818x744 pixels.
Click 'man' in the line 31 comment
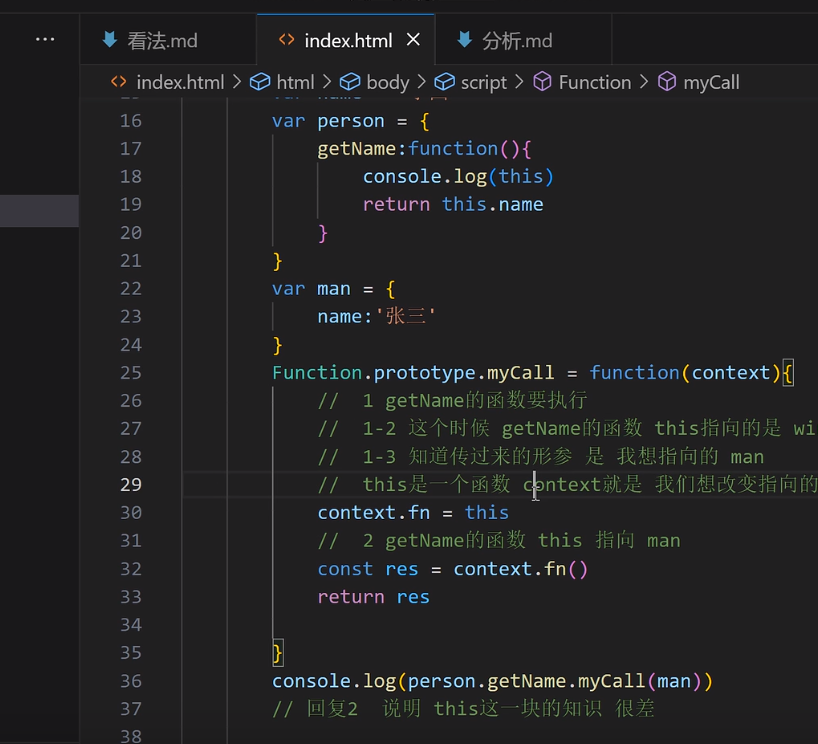pos(664,541)
